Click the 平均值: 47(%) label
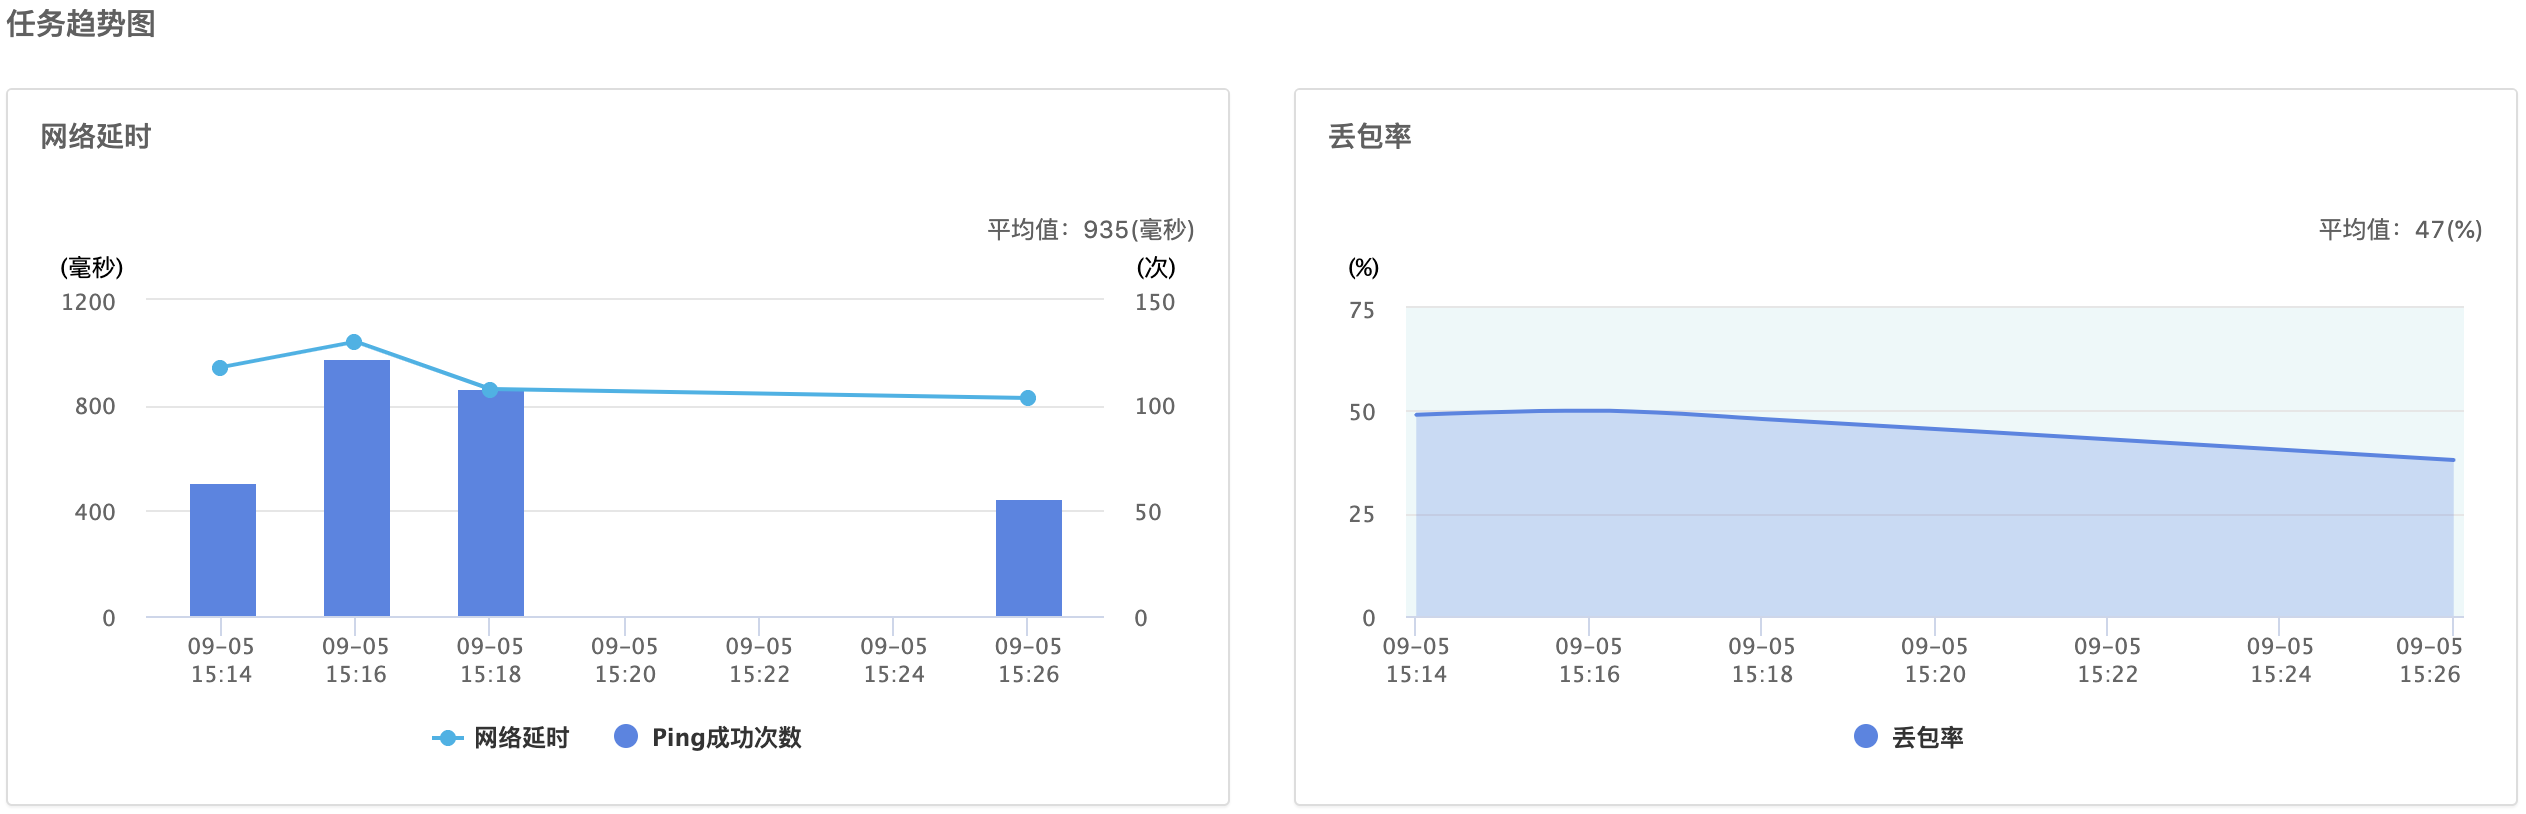Image resolution: width=2526 pixels, height=814 pixels. tap(2401, 230)
